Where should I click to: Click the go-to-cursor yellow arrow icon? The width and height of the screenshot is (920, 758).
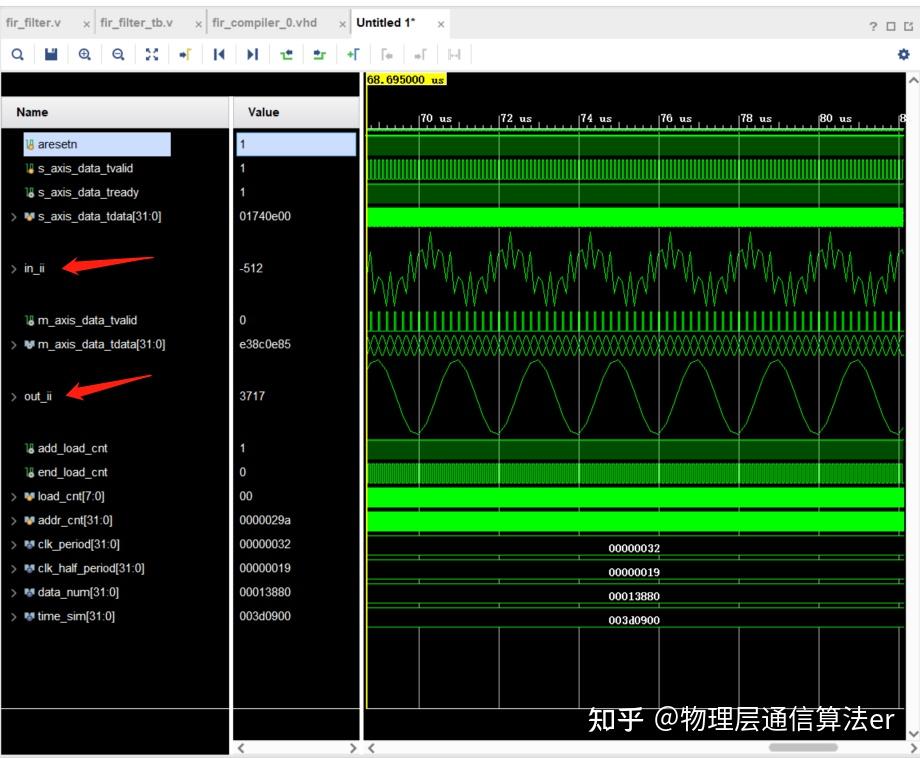point(185,54)
